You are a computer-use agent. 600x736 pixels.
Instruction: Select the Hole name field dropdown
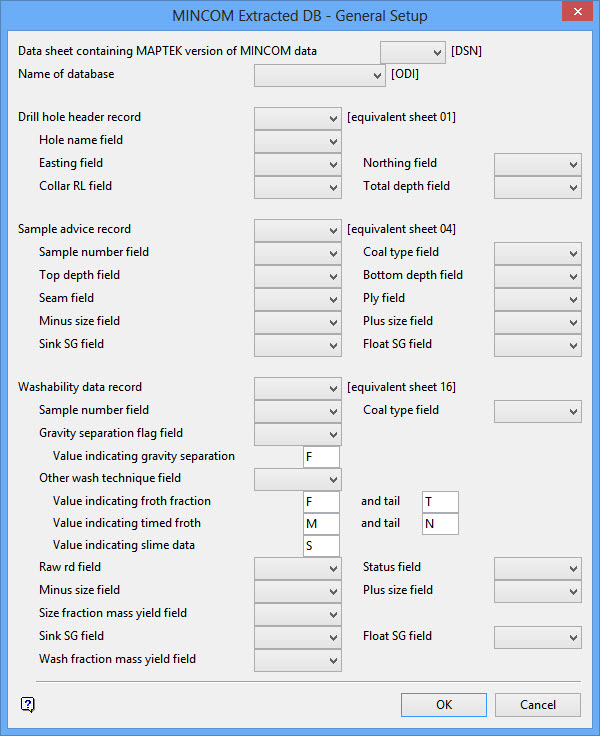click(x=298, y=141)
